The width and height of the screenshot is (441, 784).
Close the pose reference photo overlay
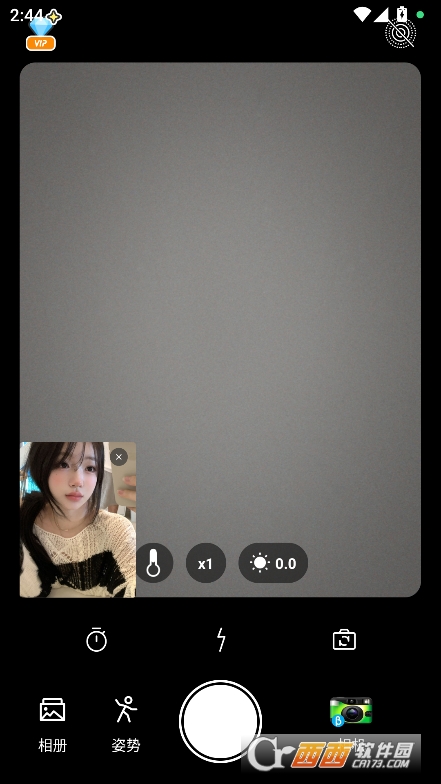coord(118,457)
